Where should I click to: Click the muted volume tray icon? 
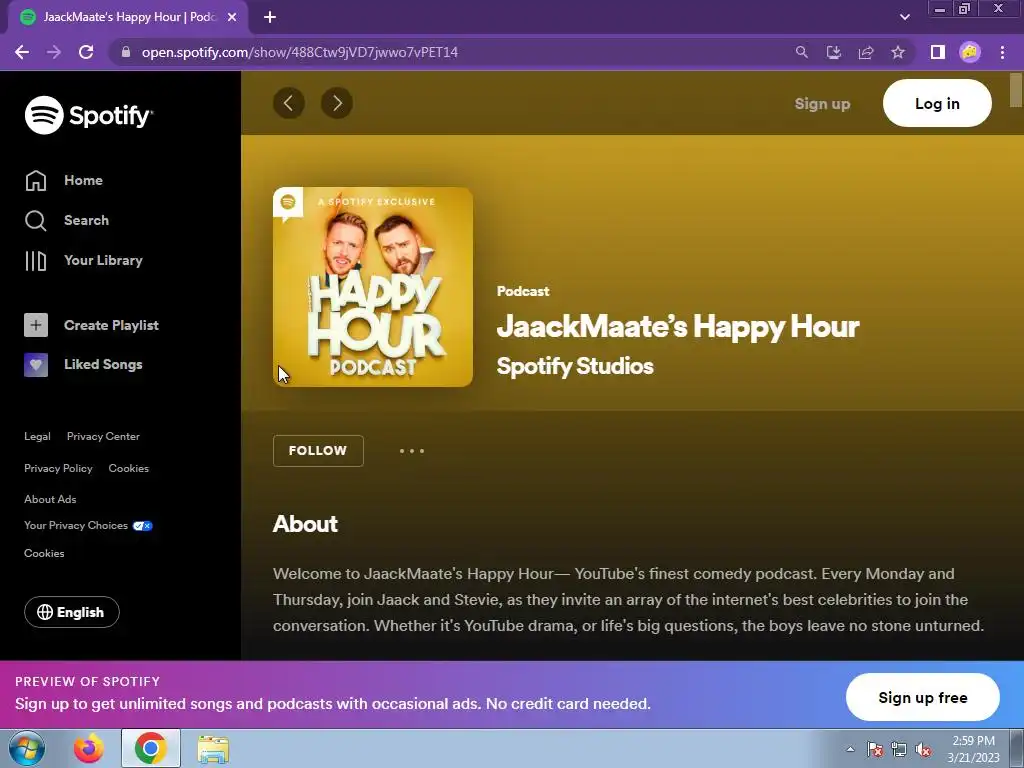click(x=923, y=749)
